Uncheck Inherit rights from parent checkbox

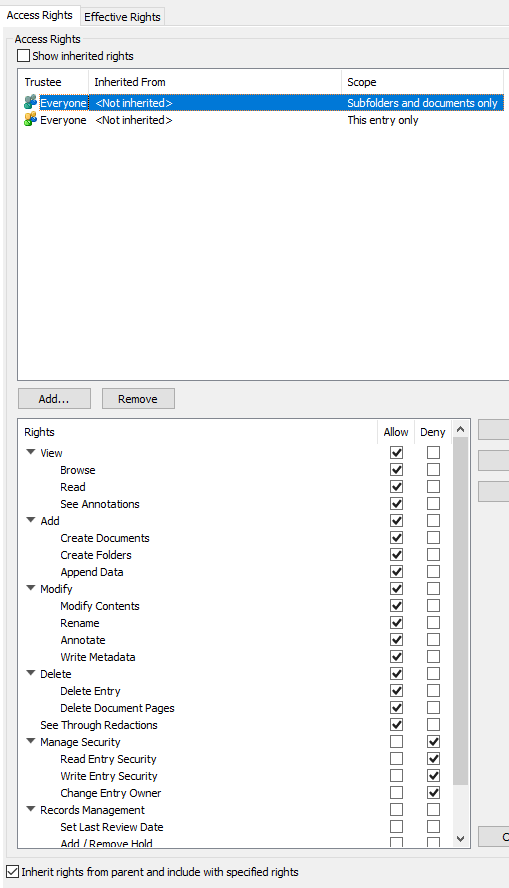pos(12,872)
